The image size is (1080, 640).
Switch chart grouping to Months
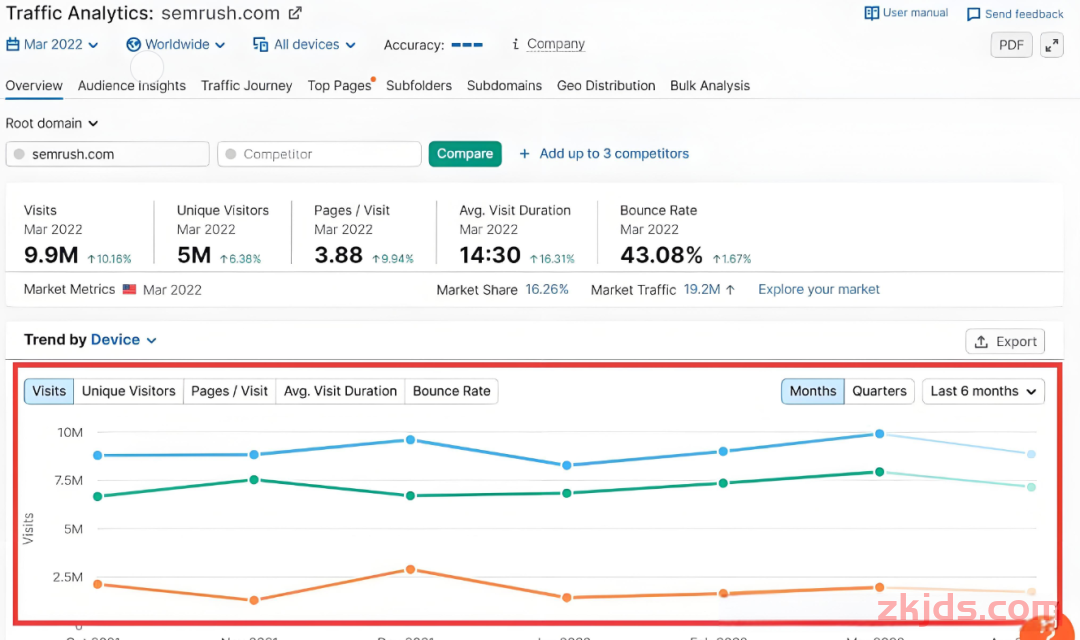813,391
